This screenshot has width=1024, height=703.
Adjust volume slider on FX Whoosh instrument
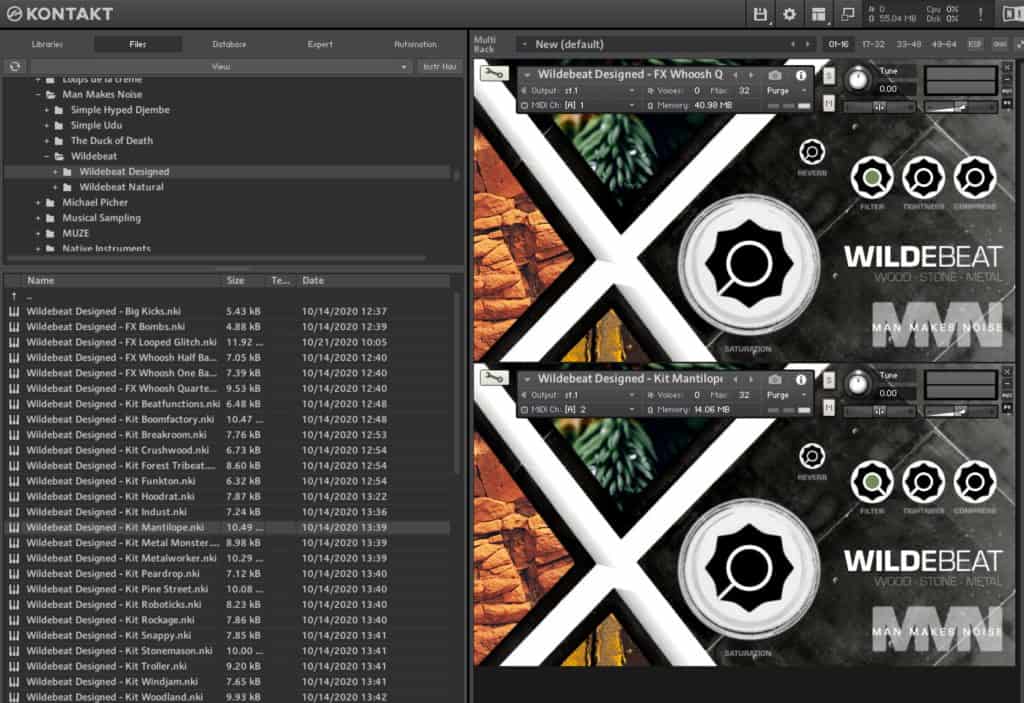[961, 105]
